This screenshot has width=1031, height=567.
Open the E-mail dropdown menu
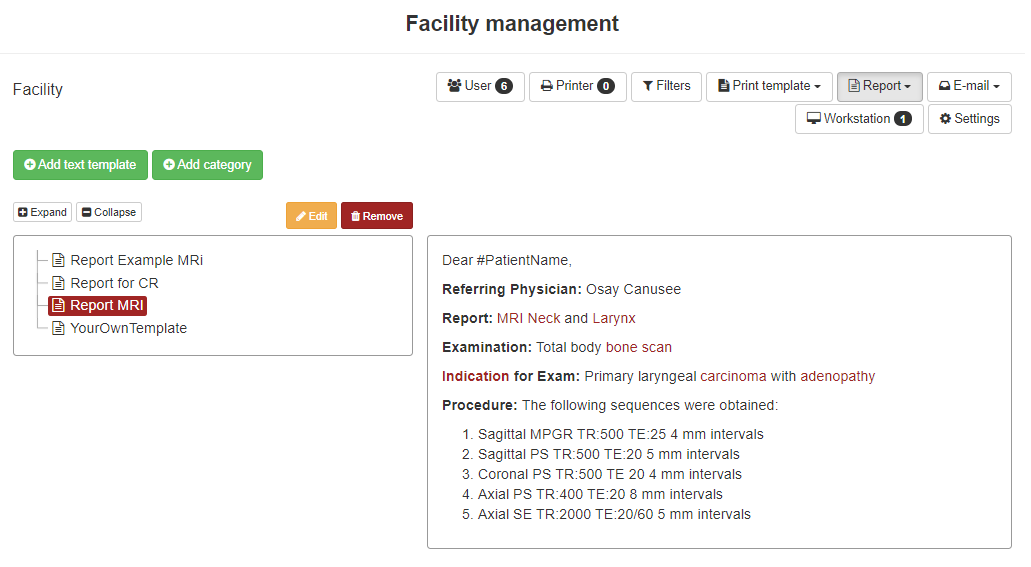click(969, 86)
